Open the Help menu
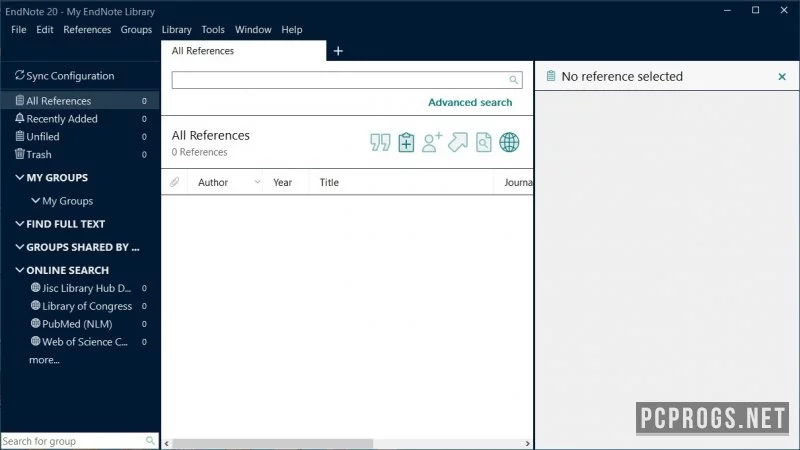This screenshot has height=450, width=800. pyautogui.click(x=292, y=30)
